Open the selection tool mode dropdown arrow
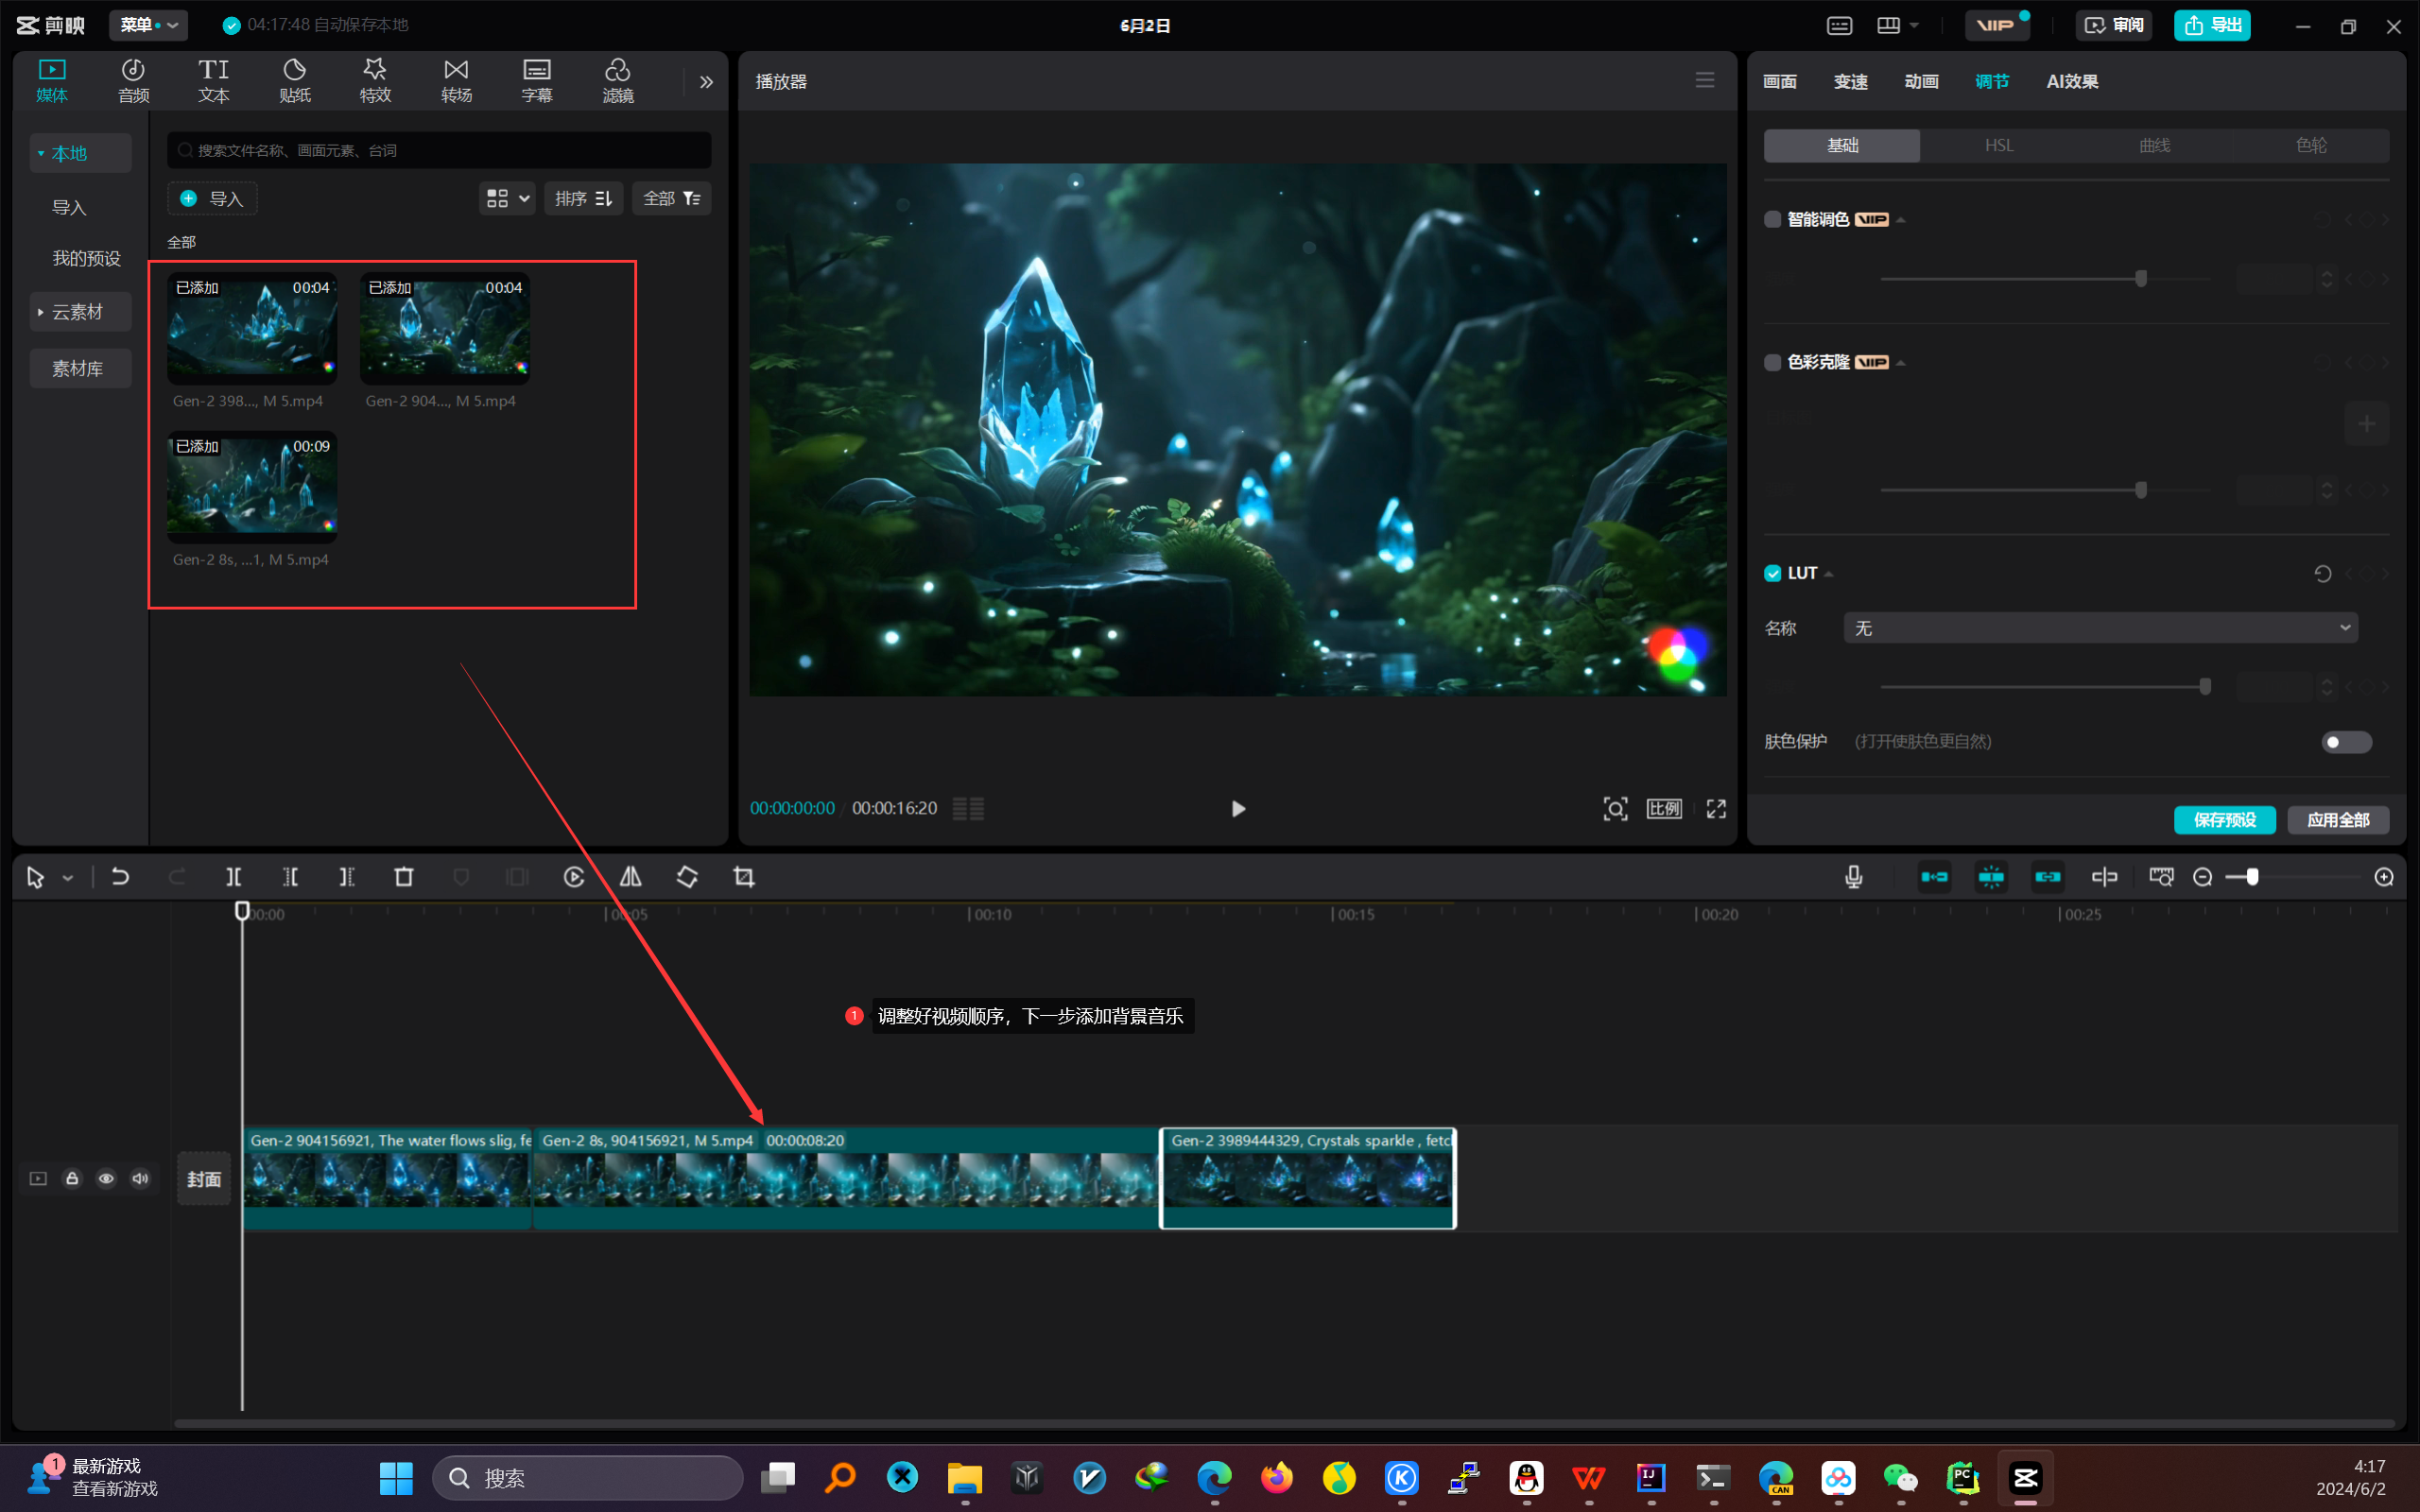 [x=68, y=878]
